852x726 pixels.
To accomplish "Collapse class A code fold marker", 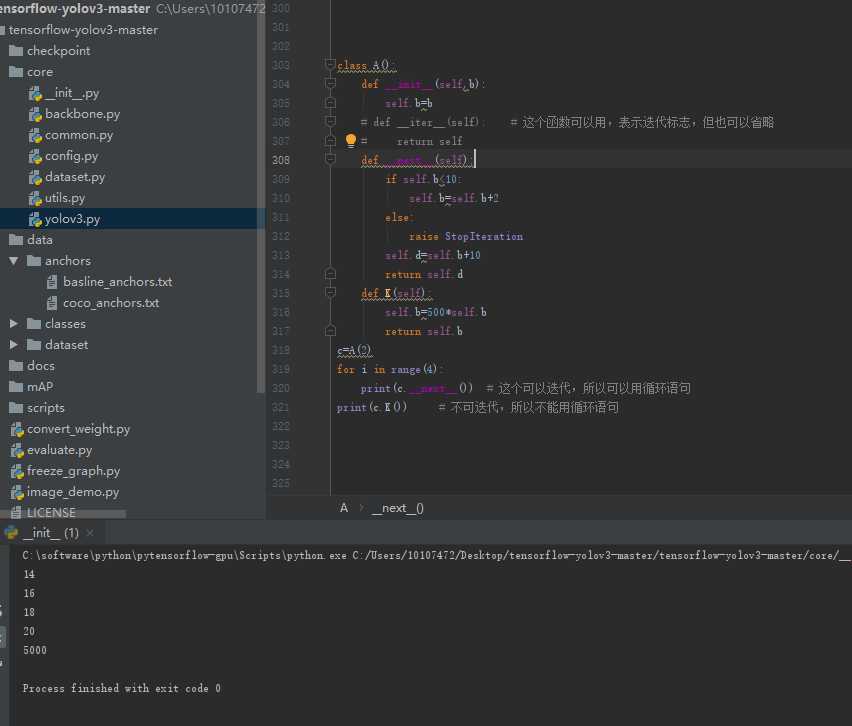I will tap(330, 64).
